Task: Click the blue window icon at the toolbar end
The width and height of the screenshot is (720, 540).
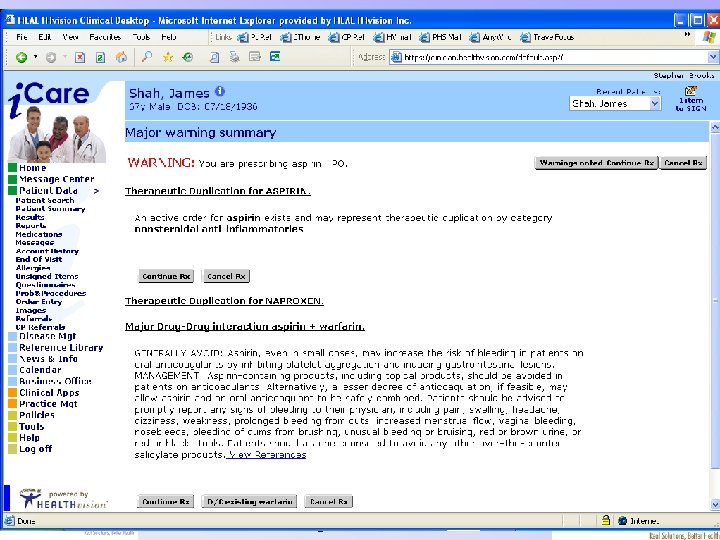Action: pos(275,57)
